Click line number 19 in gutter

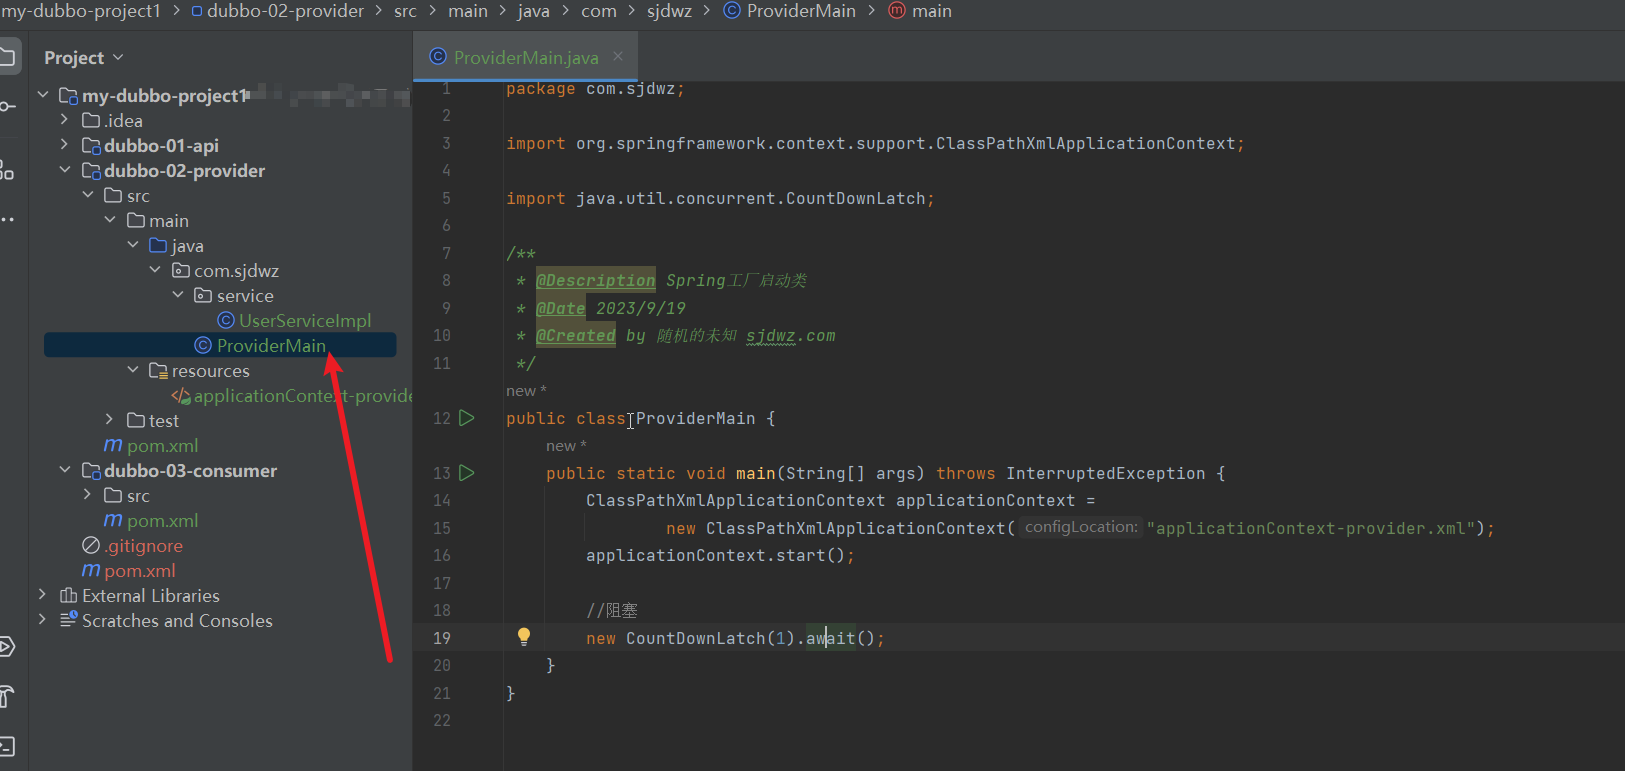point(442,638)
